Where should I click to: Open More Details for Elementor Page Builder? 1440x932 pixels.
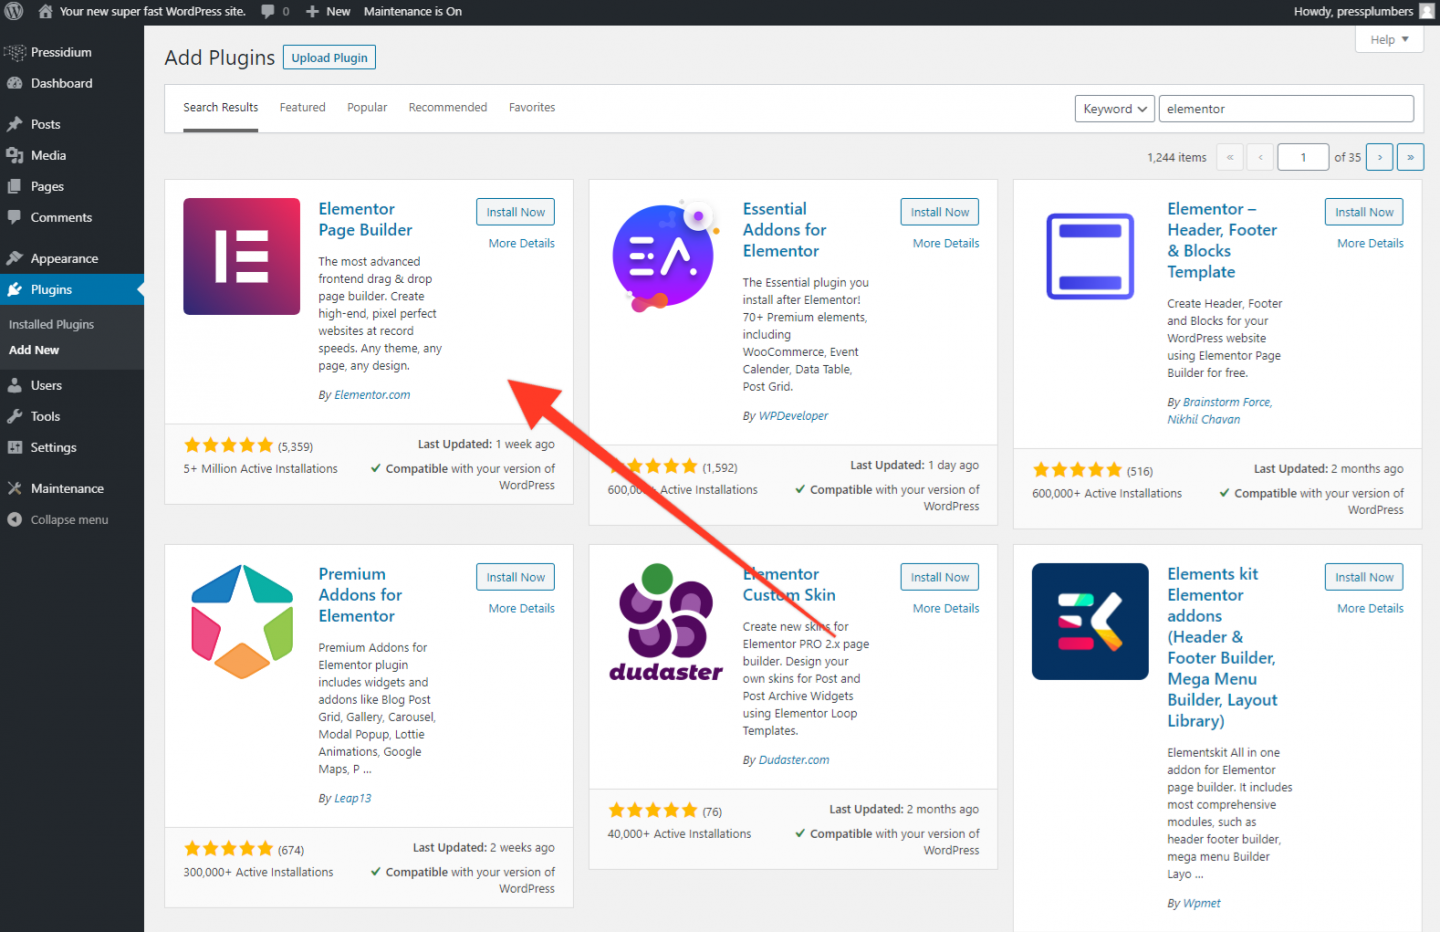521,243
